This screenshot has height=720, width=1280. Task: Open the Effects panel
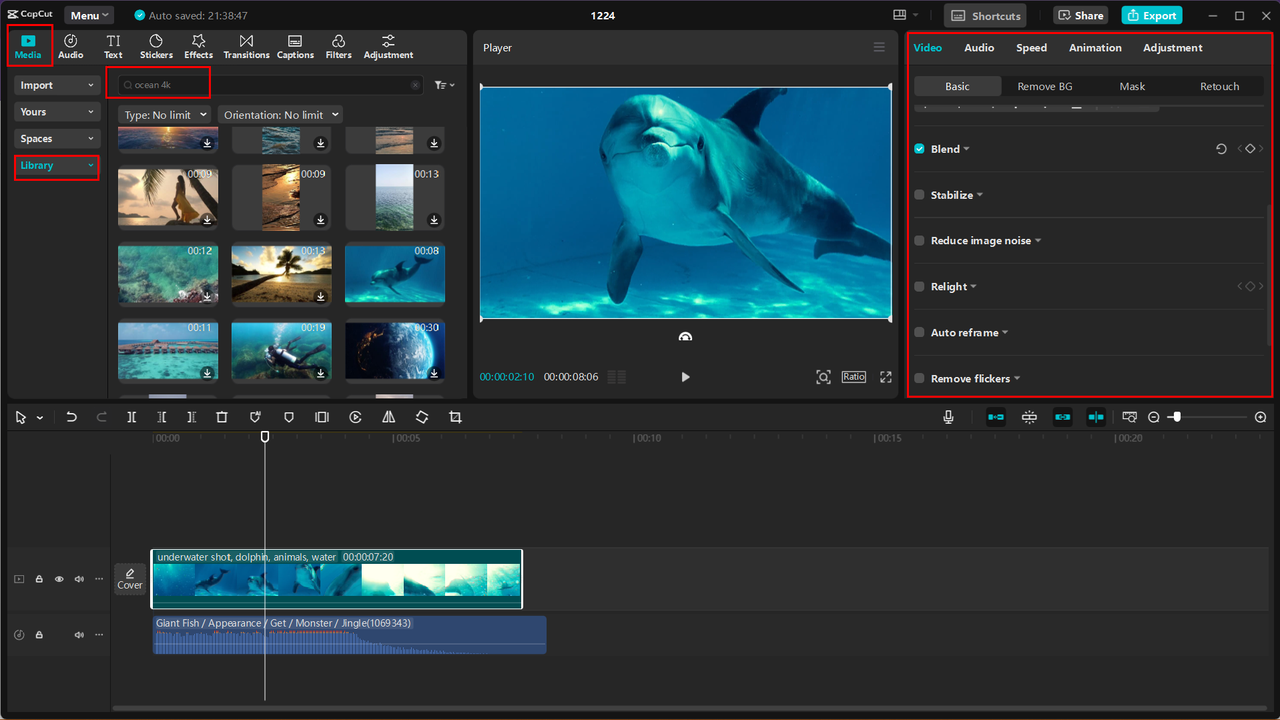(x=197, y=46)
